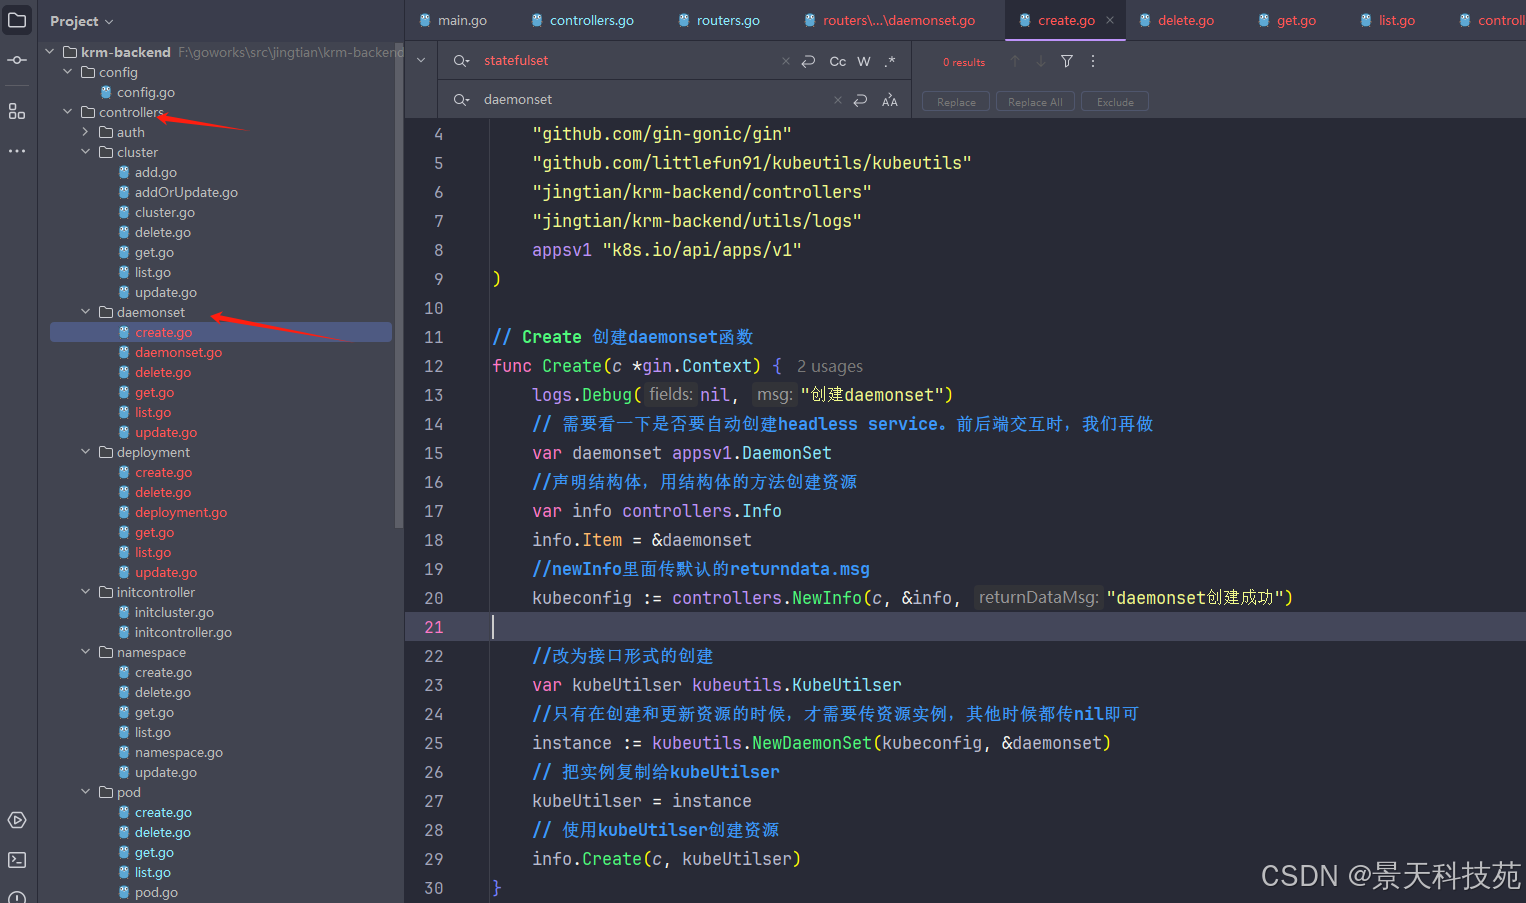This screenshot has width=1526, height=903.
Task: Click the '2 usages' inlay hint
Action: click(x=830, y=366)
